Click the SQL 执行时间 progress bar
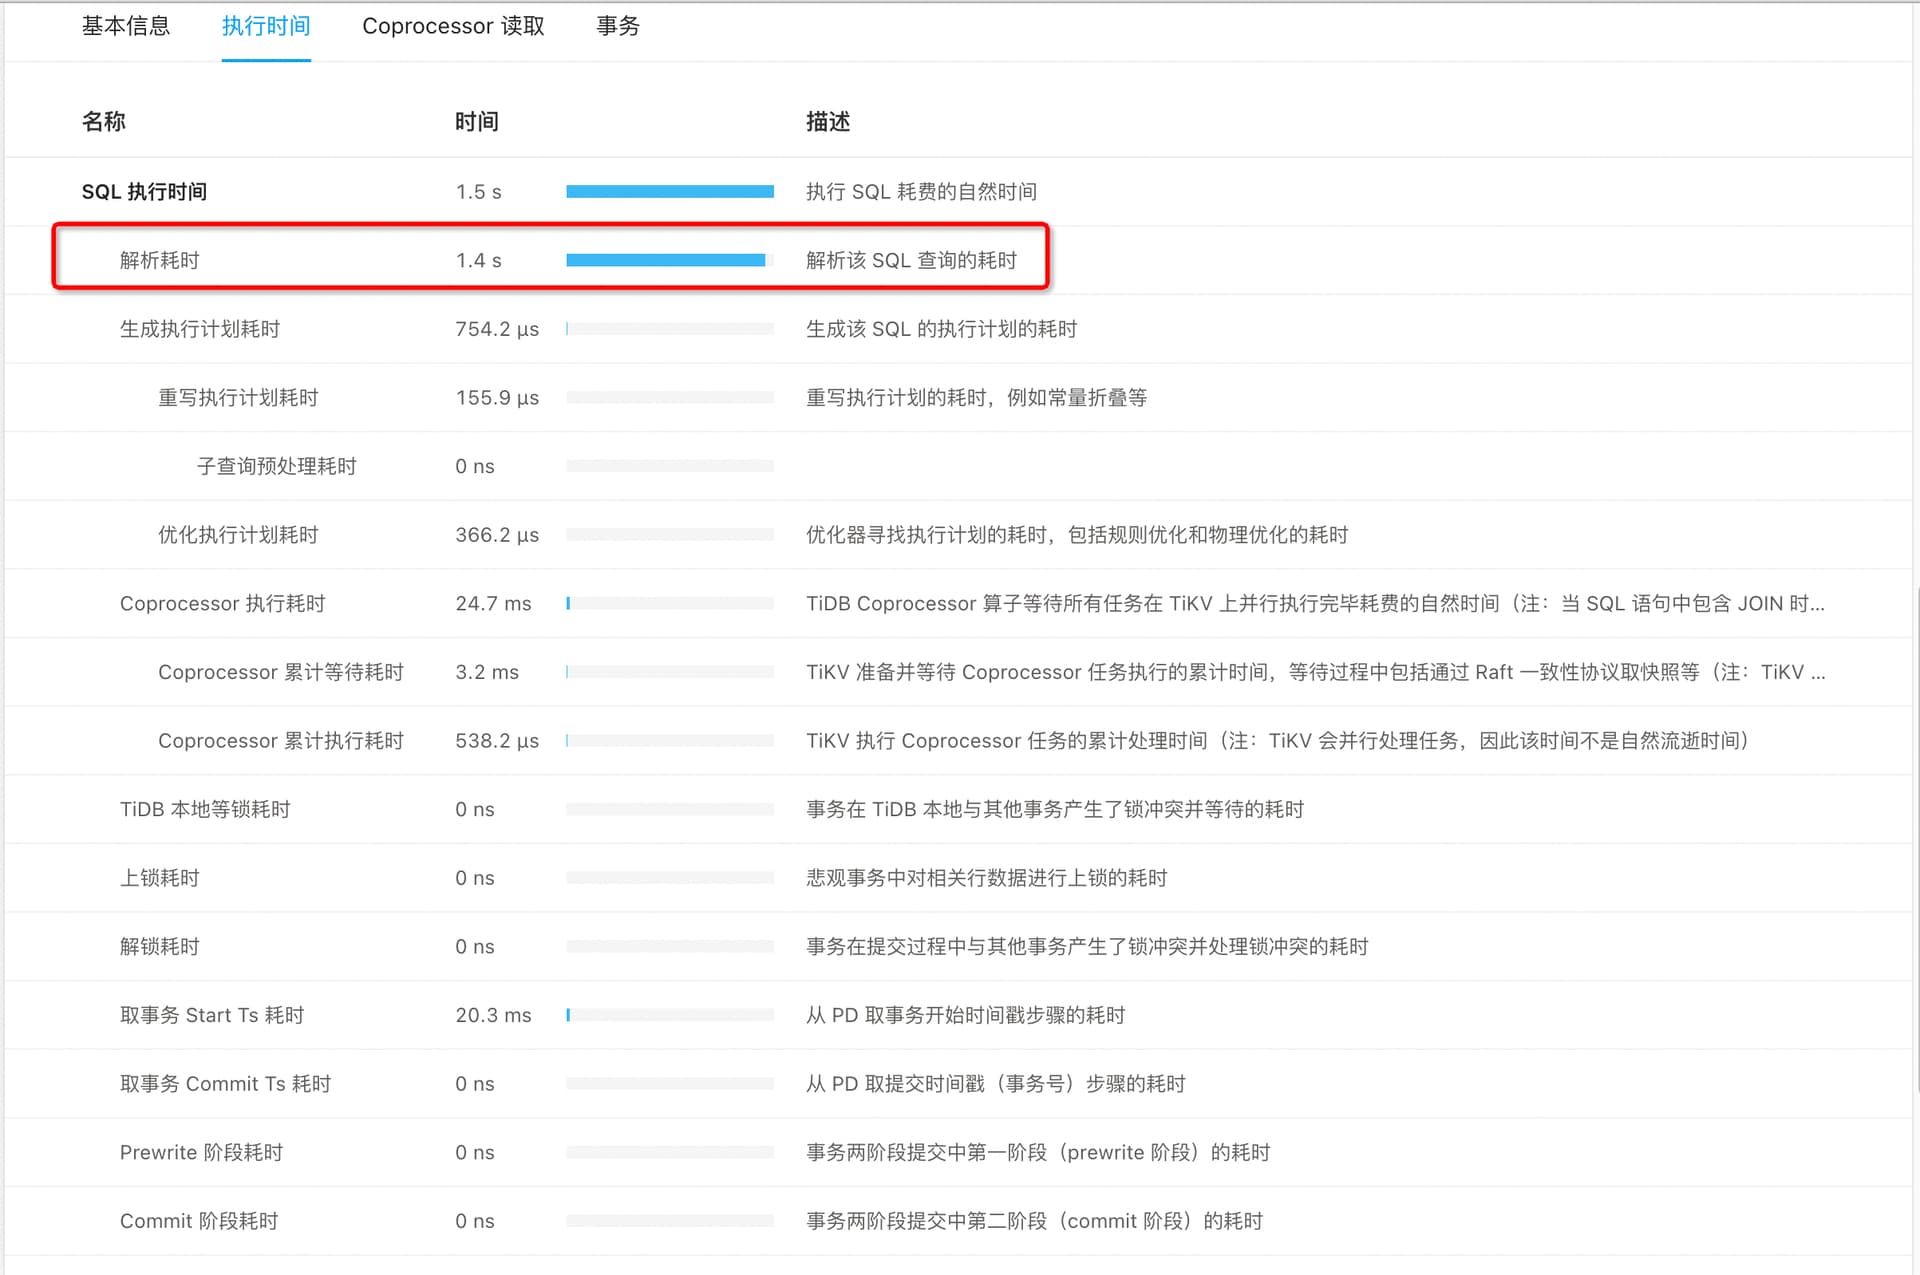Screen dimensions: 1920x1275 tap(669, 191)
